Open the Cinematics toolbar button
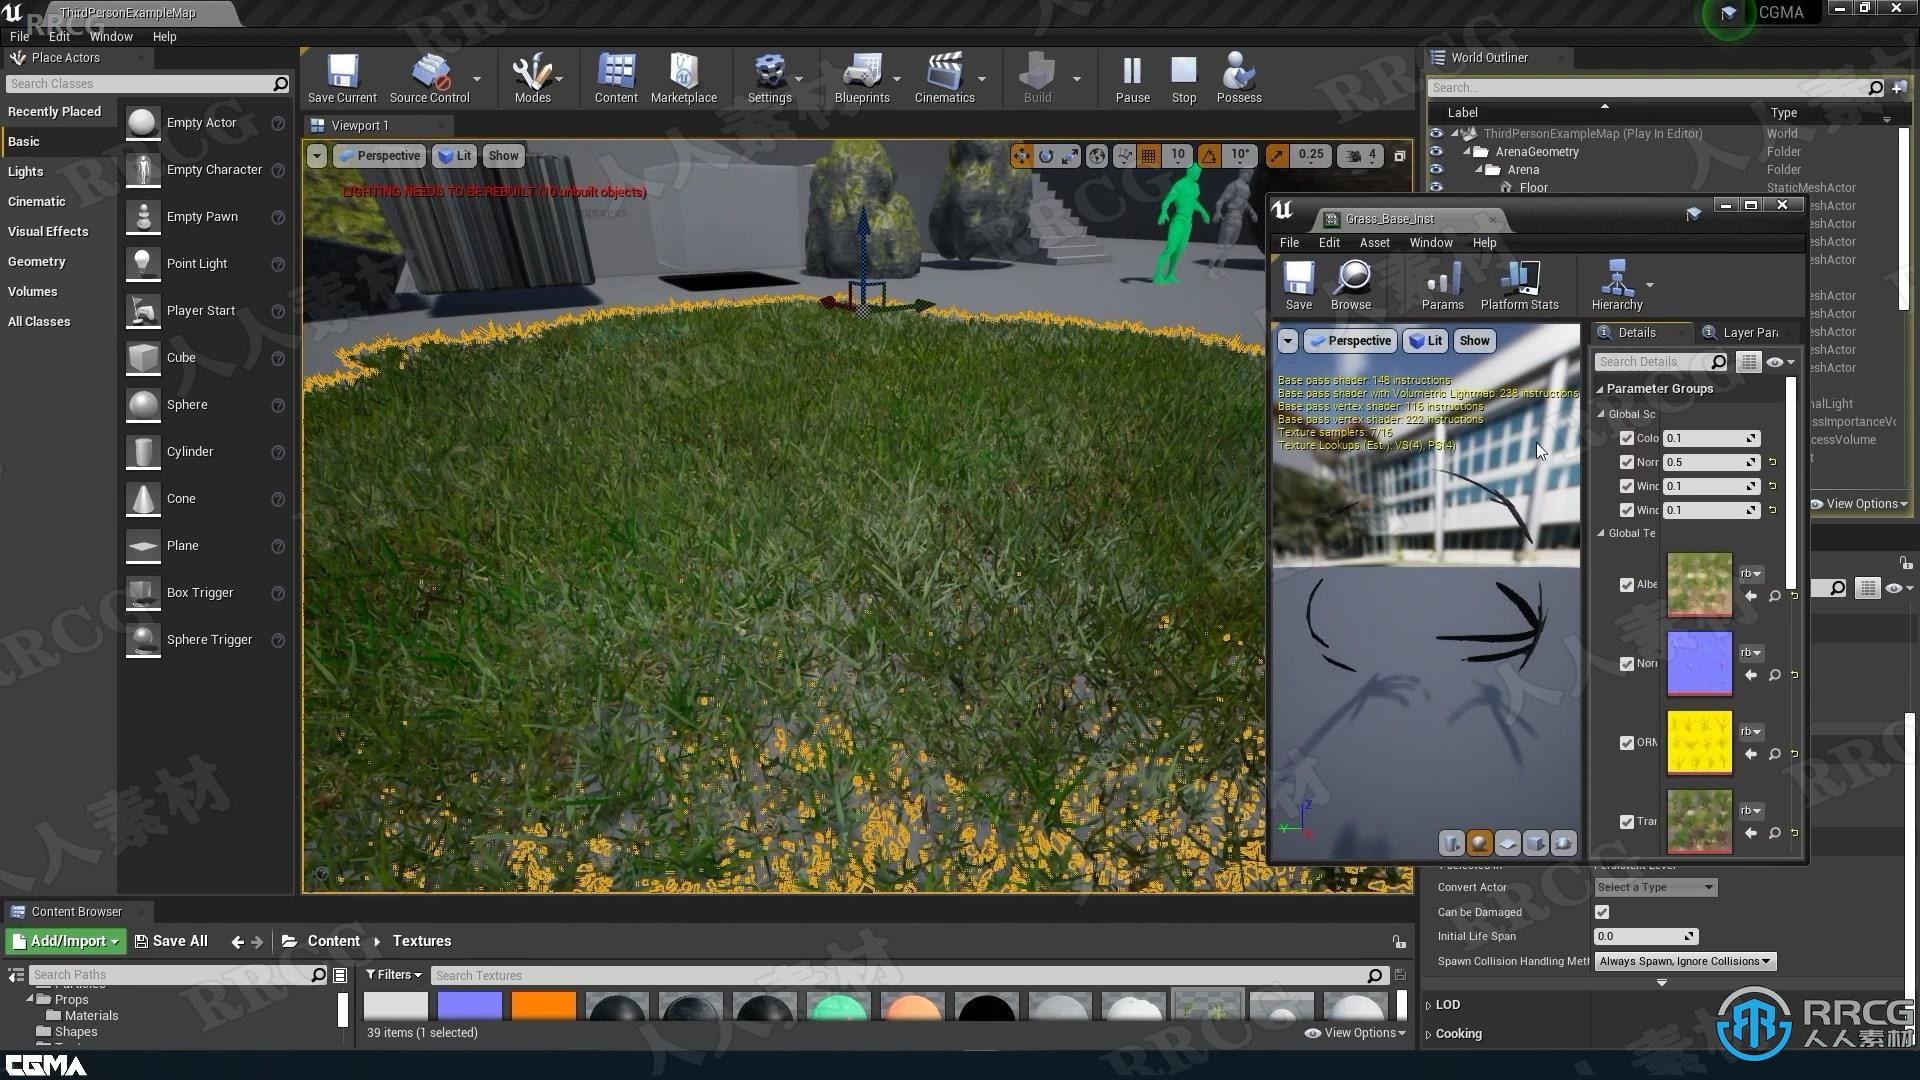The height and width of the screenshot is (1080, 1920). (x=944, y=78)
